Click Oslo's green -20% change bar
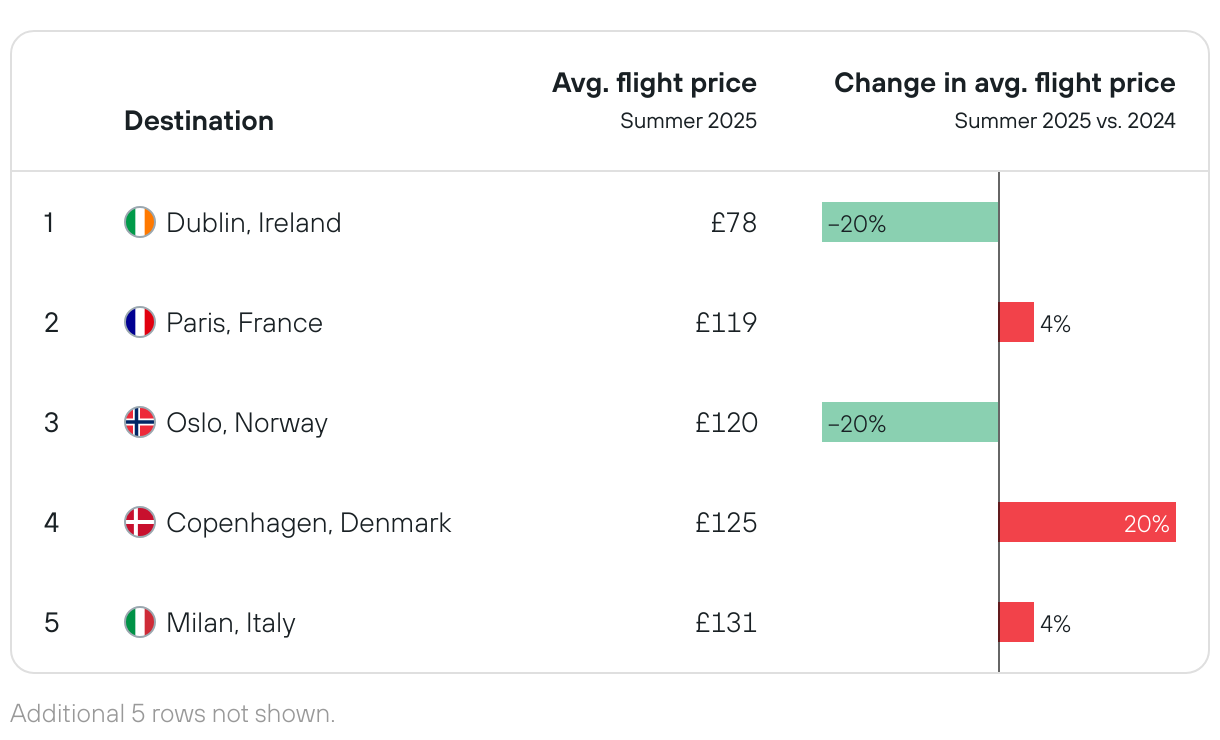1220x740 pixels. [x=910, y=422]
